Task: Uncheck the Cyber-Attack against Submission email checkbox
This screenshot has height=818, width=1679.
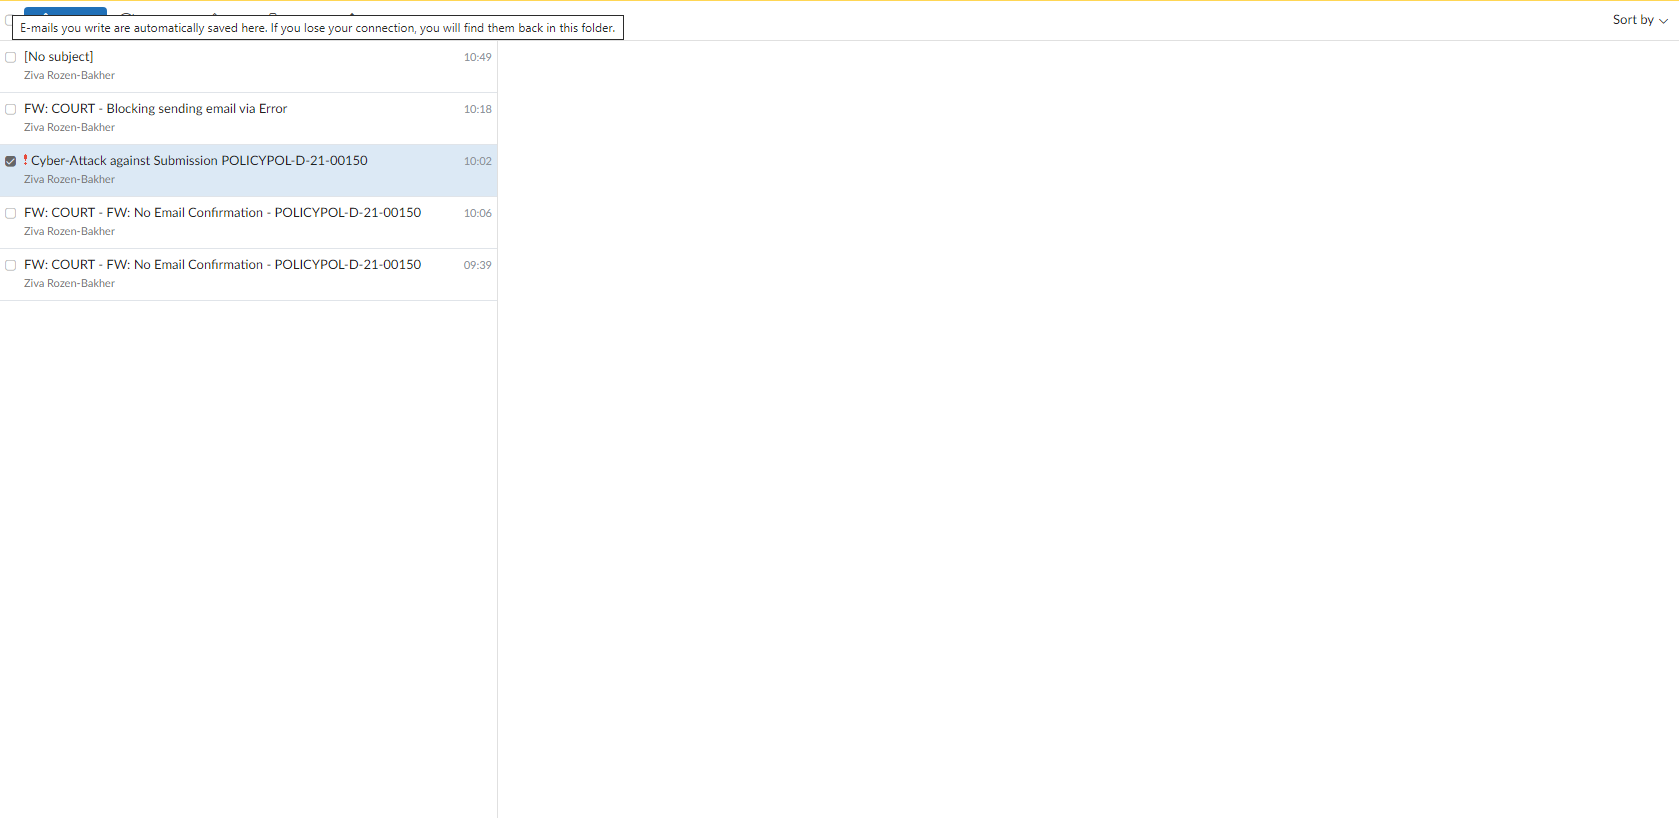Action: click(x=11, y=161)
